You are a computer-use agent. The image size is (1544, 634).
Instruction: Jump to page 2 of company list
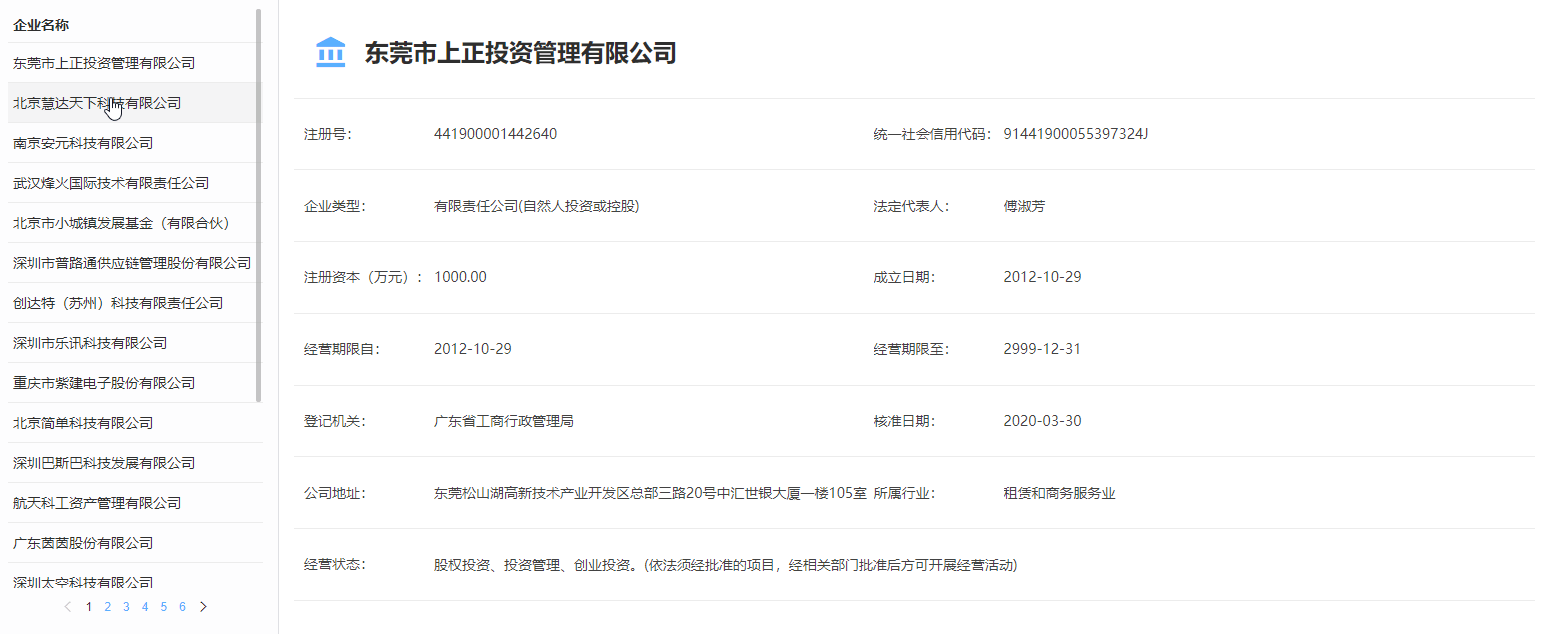(x=107, y=607)
